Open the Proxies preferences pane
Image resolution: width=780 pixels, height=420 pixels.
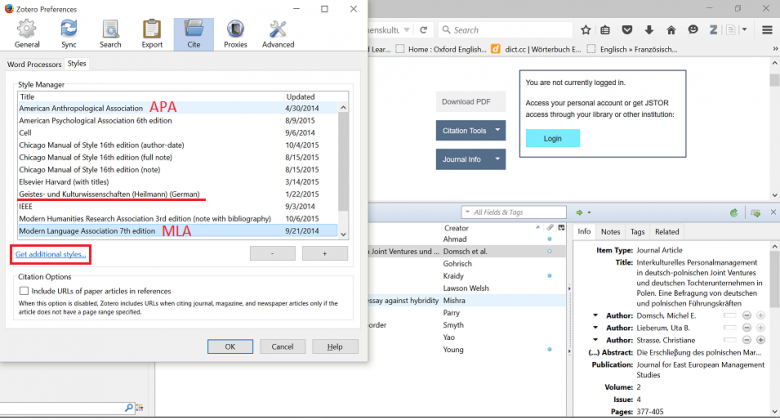[235, 34]
